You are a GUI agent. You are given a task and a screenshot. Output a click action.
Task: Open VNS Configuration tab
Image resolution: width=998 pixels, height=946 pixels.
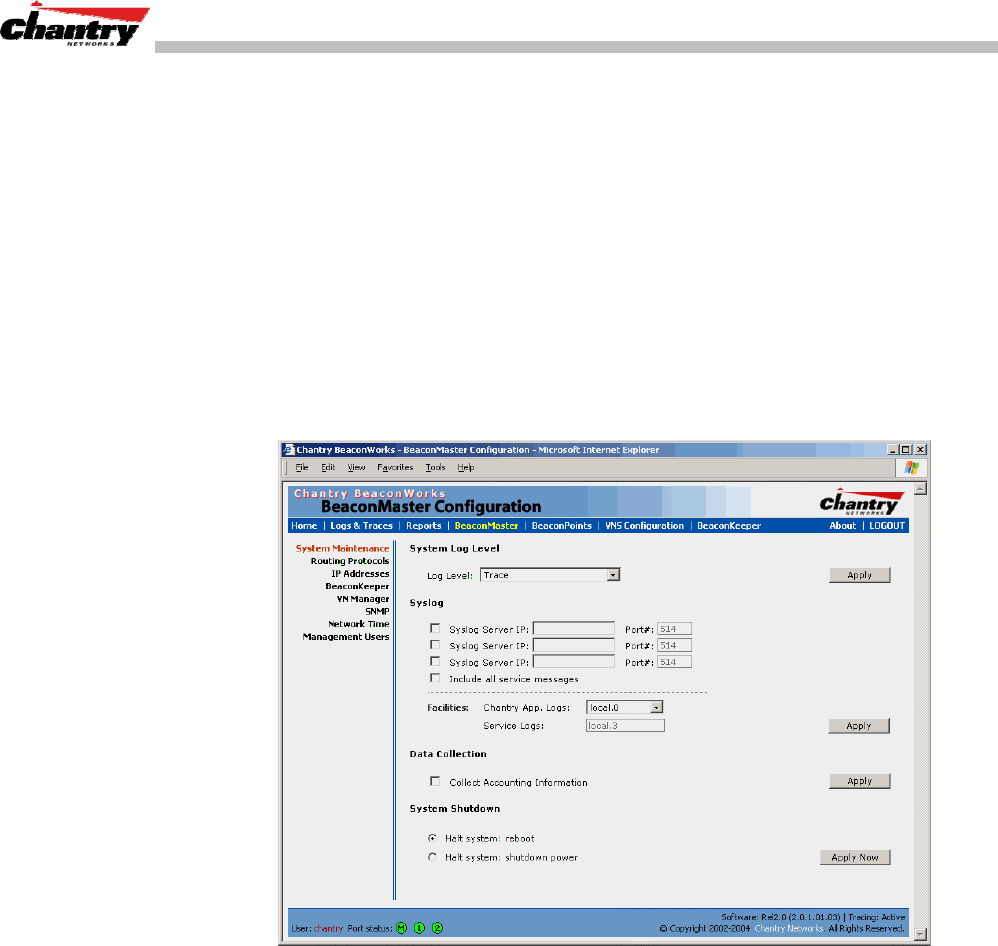tap(644, 526)
